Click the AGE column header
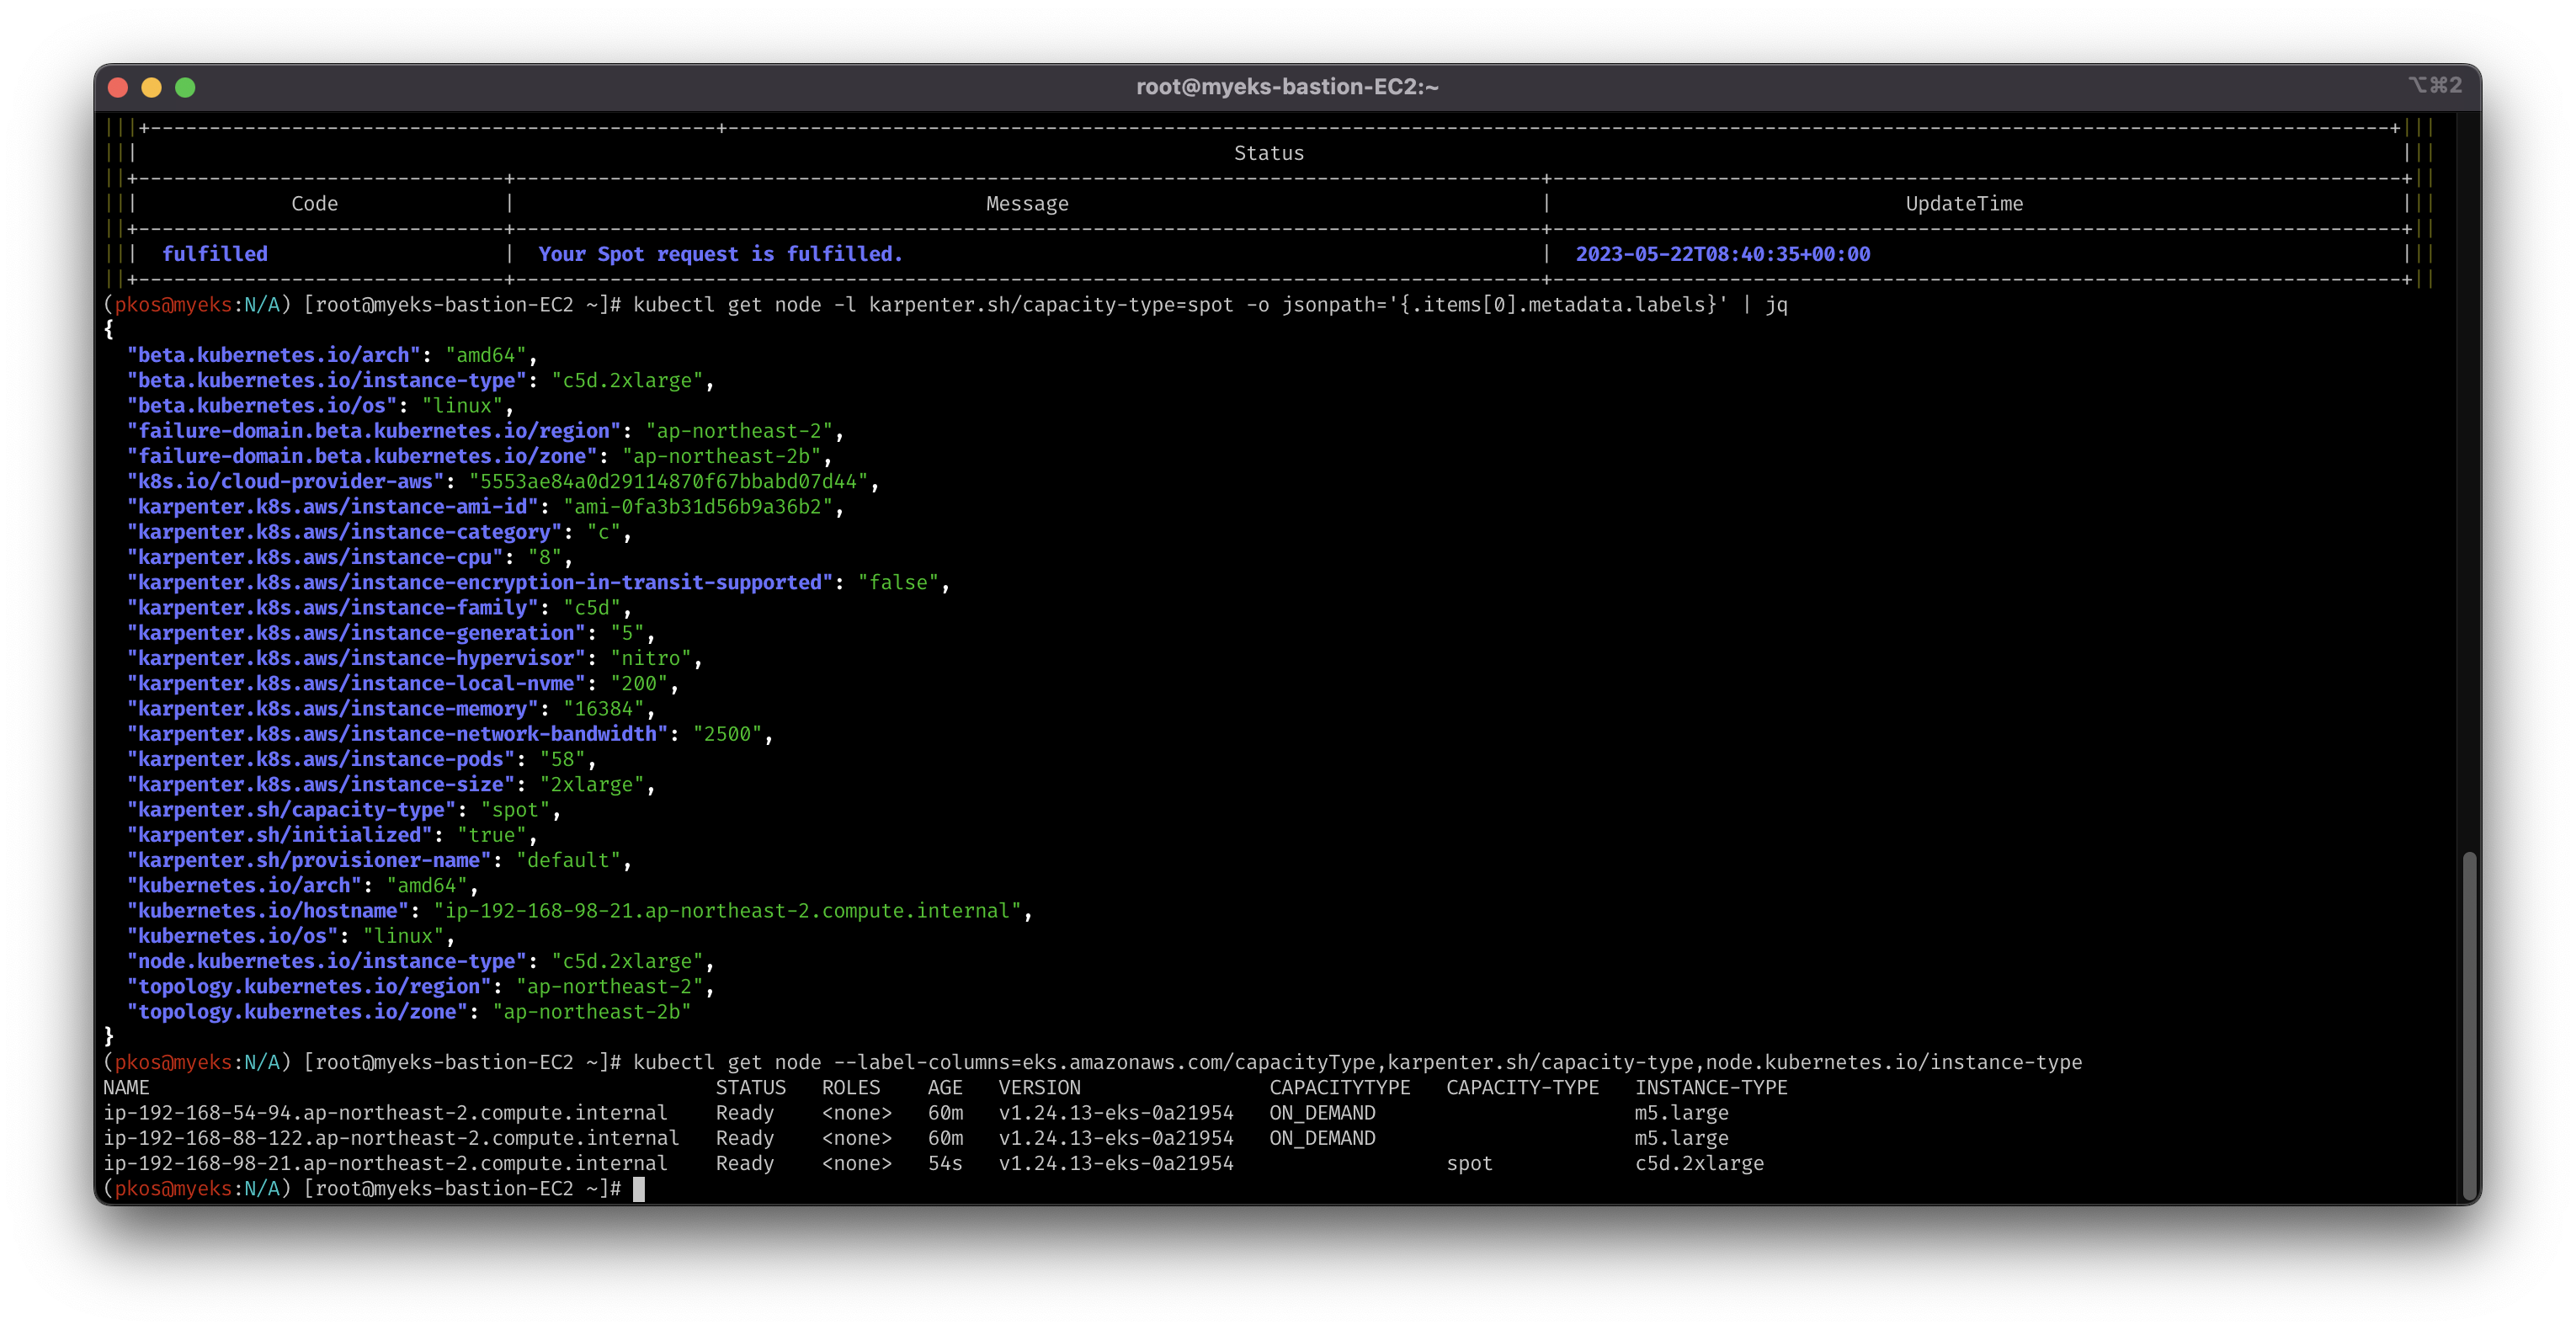Image resolution: width=2576 pixels, height=1330 pixels. (x=944, y=1087)
